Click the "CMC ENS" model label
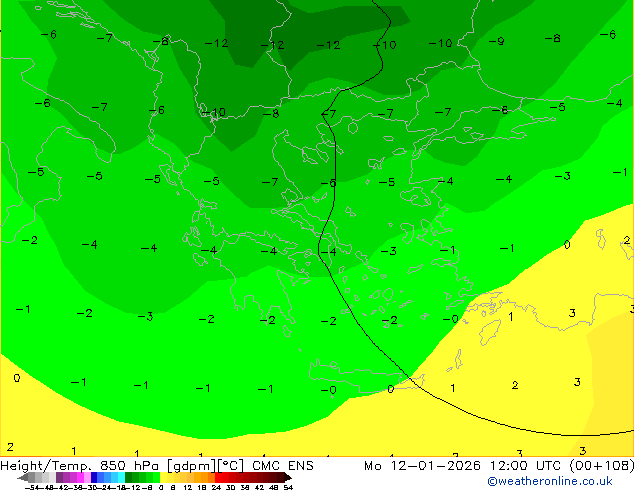The width and height of the screenshot is (634, 490). pos(283,466)
